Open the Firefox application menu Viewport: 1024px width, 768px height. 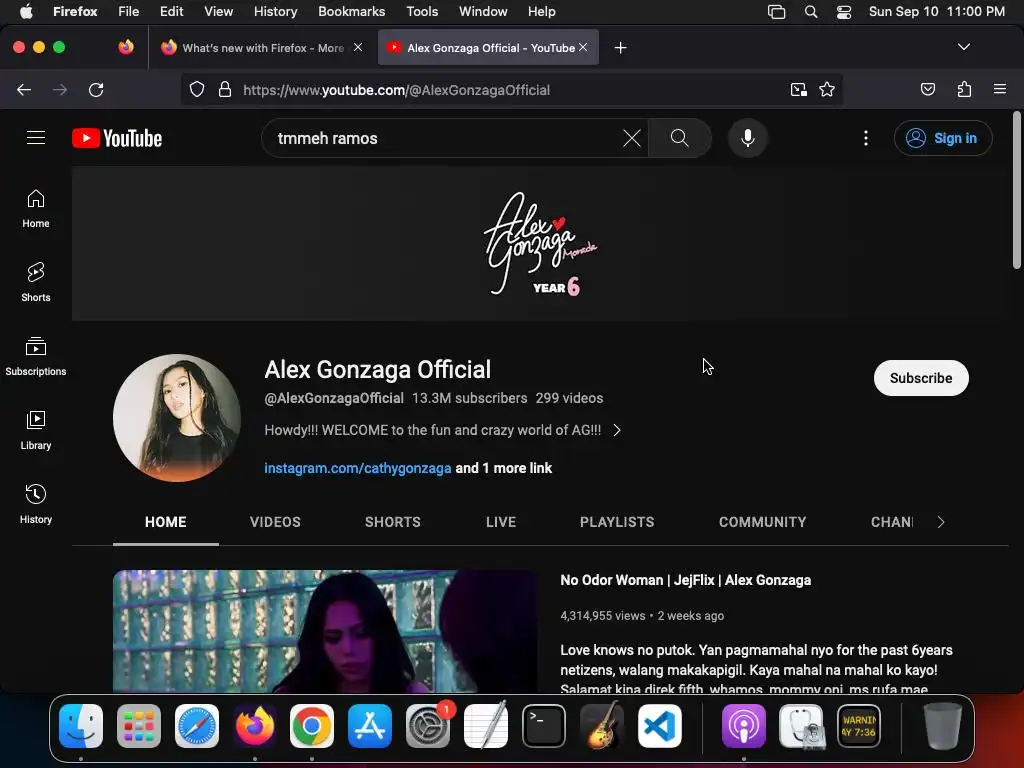pyautogui.click(x=1000, y=89)
